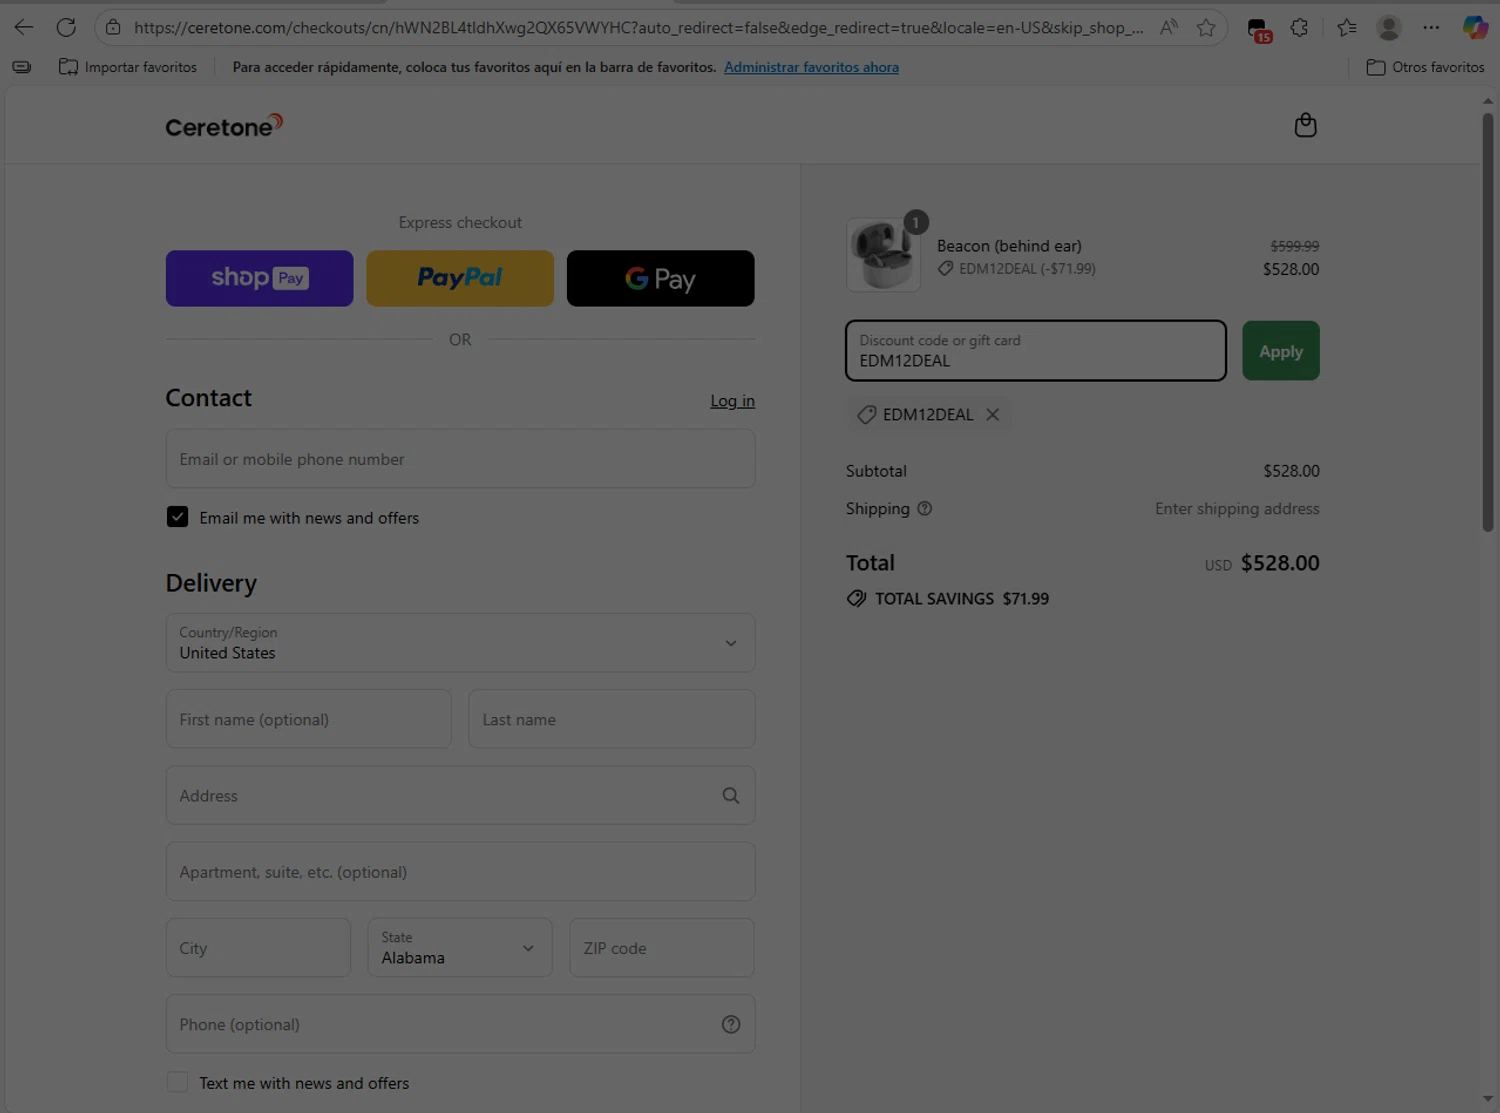Click the EDM12DEAL (-$71.99) line discount text
The width and height of the screenshot is (1500, 1113).
1027,269
